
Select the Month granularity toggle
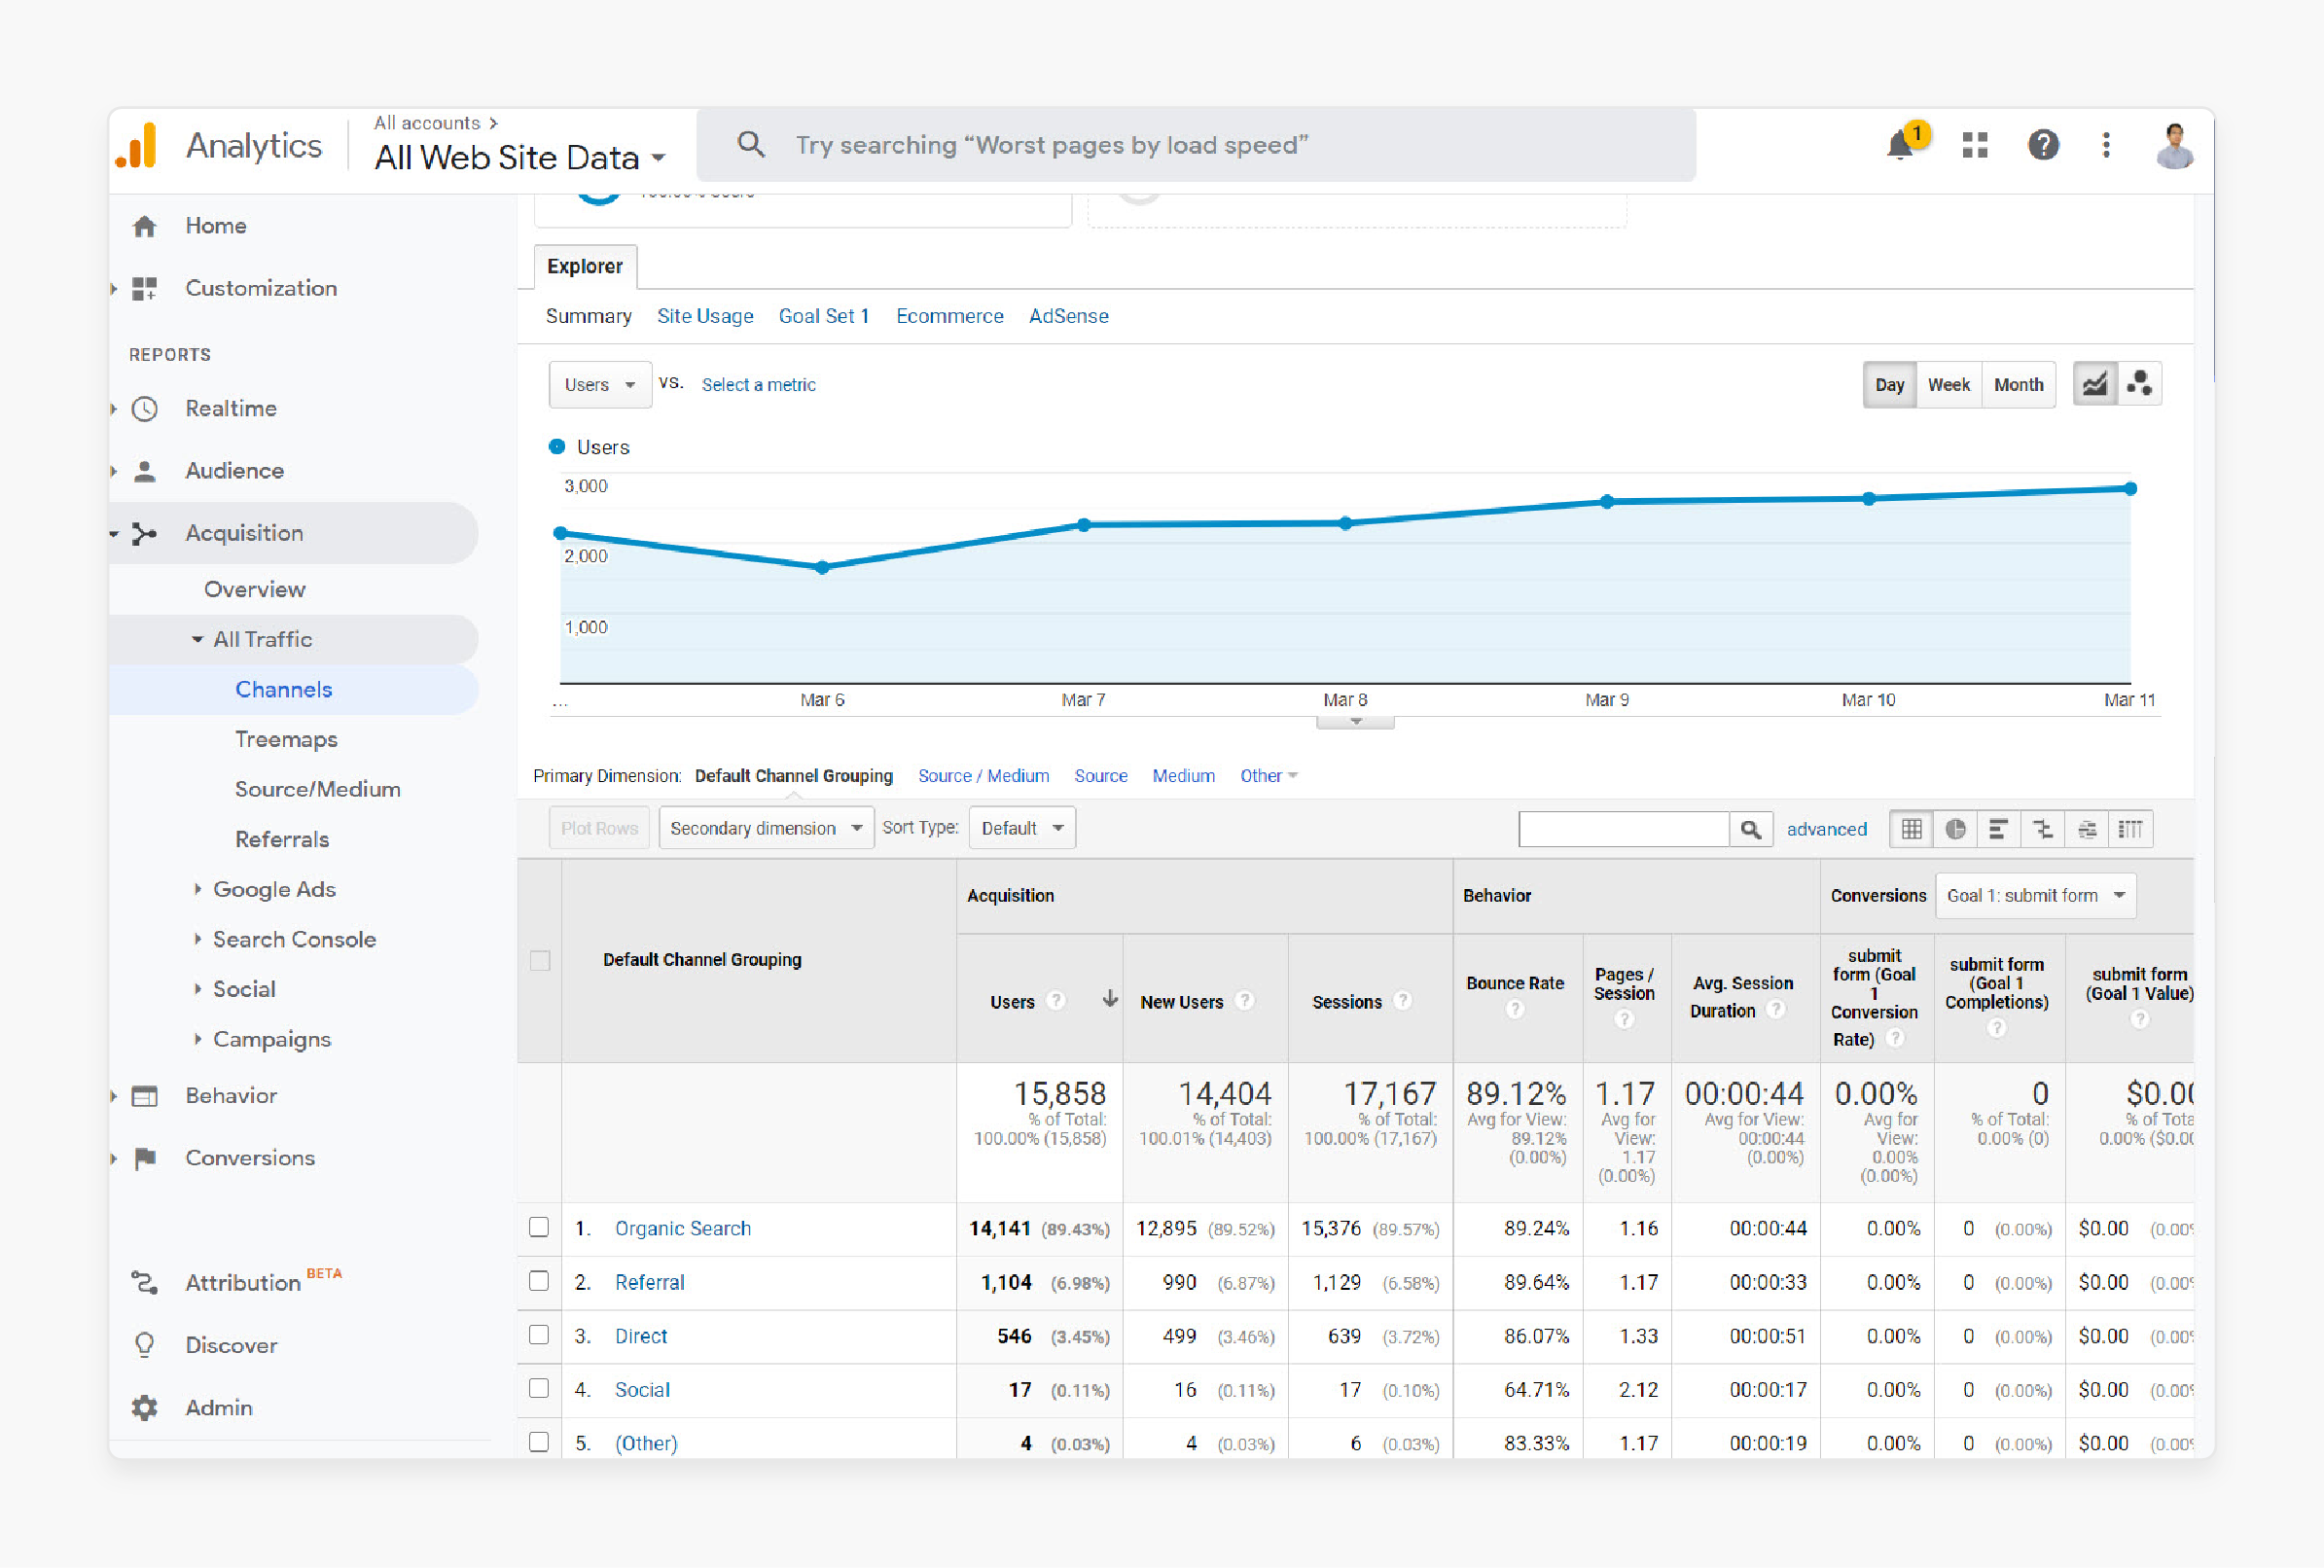coord(2018,385)
